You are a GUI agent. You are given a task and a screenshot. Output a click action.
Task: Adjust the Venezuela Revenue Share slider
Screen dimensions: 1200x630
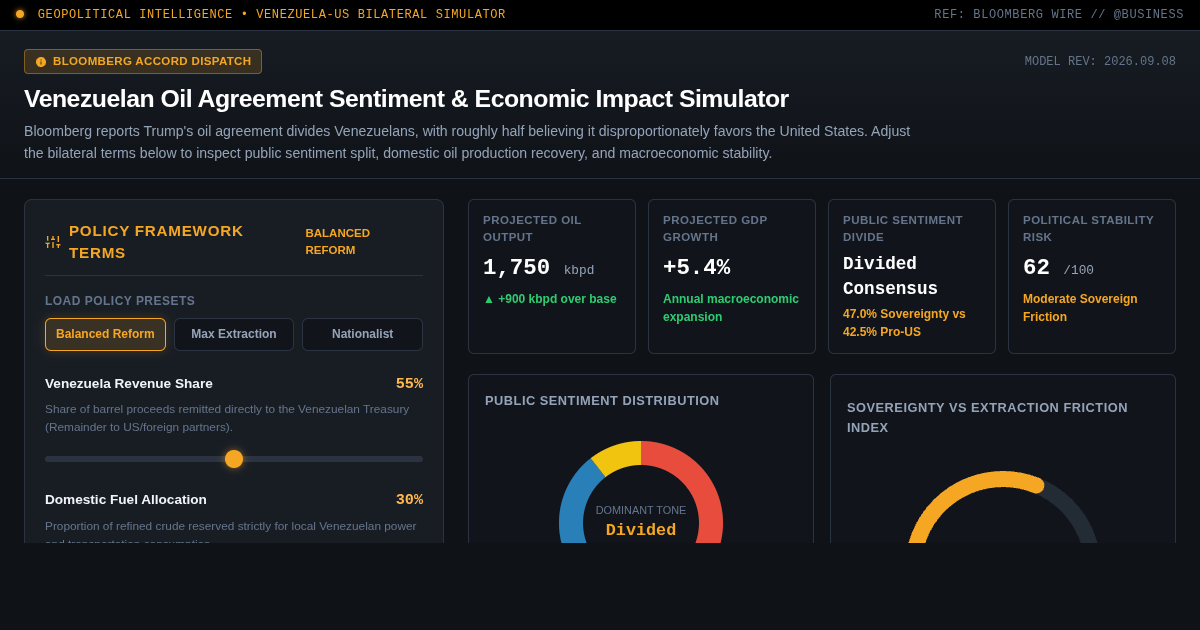click(234, 459)
